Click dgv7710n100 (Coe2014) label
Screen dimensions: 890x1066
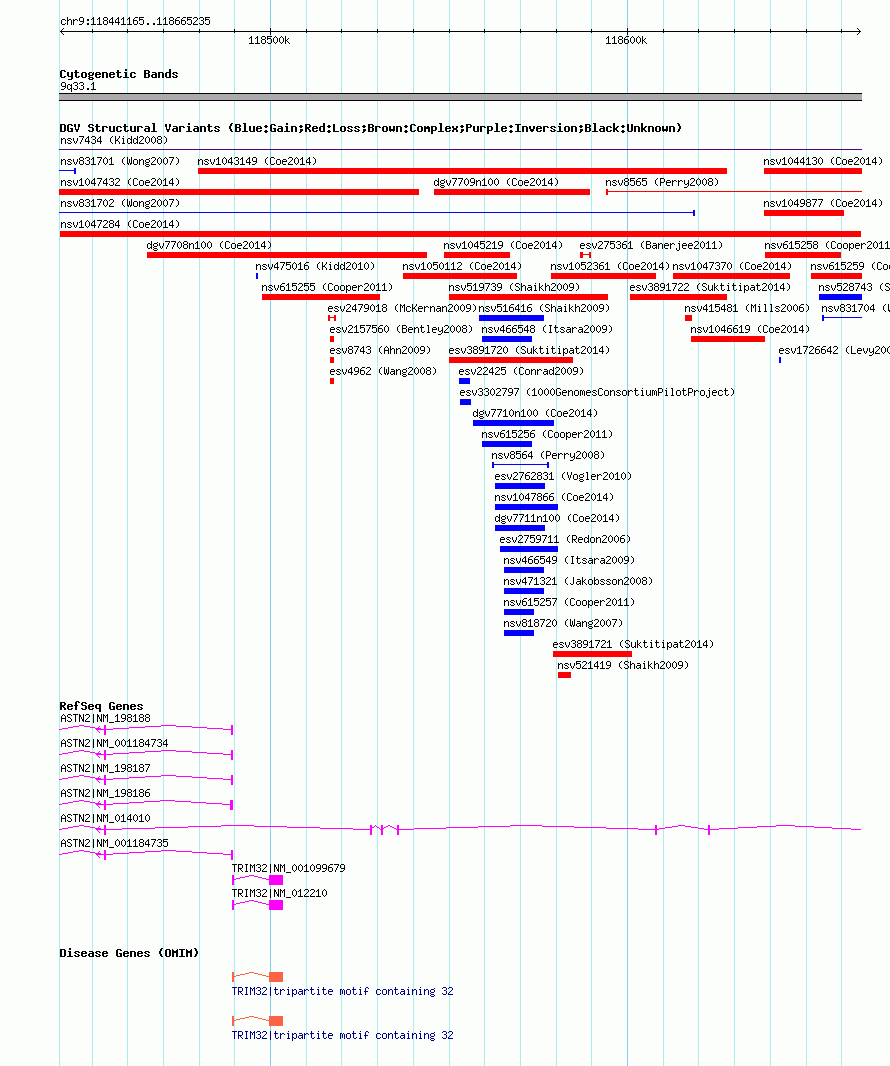535,414
